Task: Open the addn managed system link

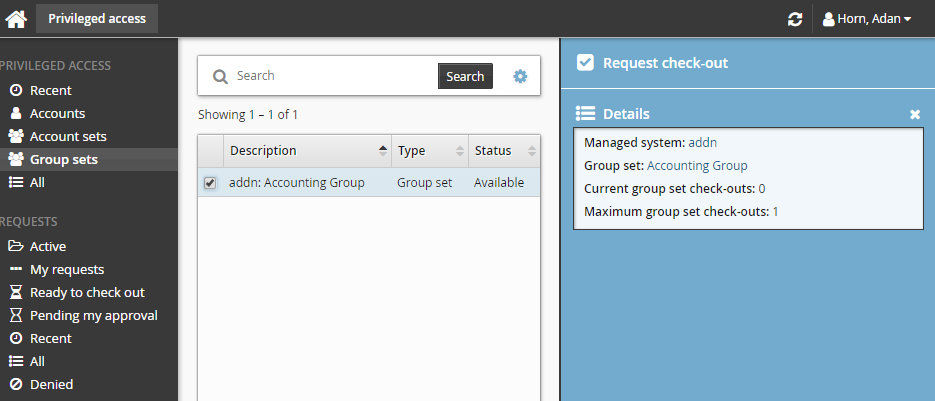Action: [702, 143]
